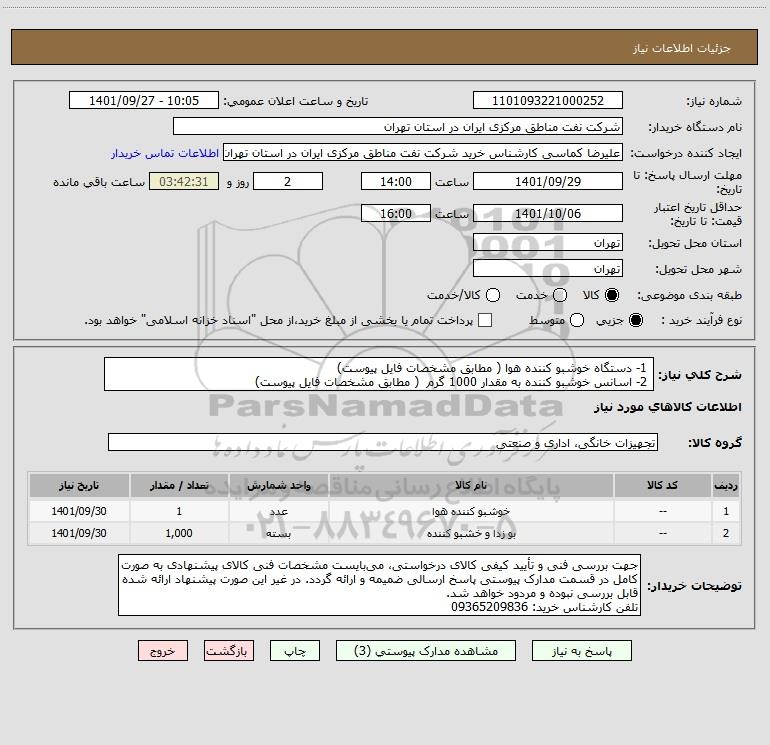
Task: Click unit cell بسته in row 2
Action: [x=278, y=533]
